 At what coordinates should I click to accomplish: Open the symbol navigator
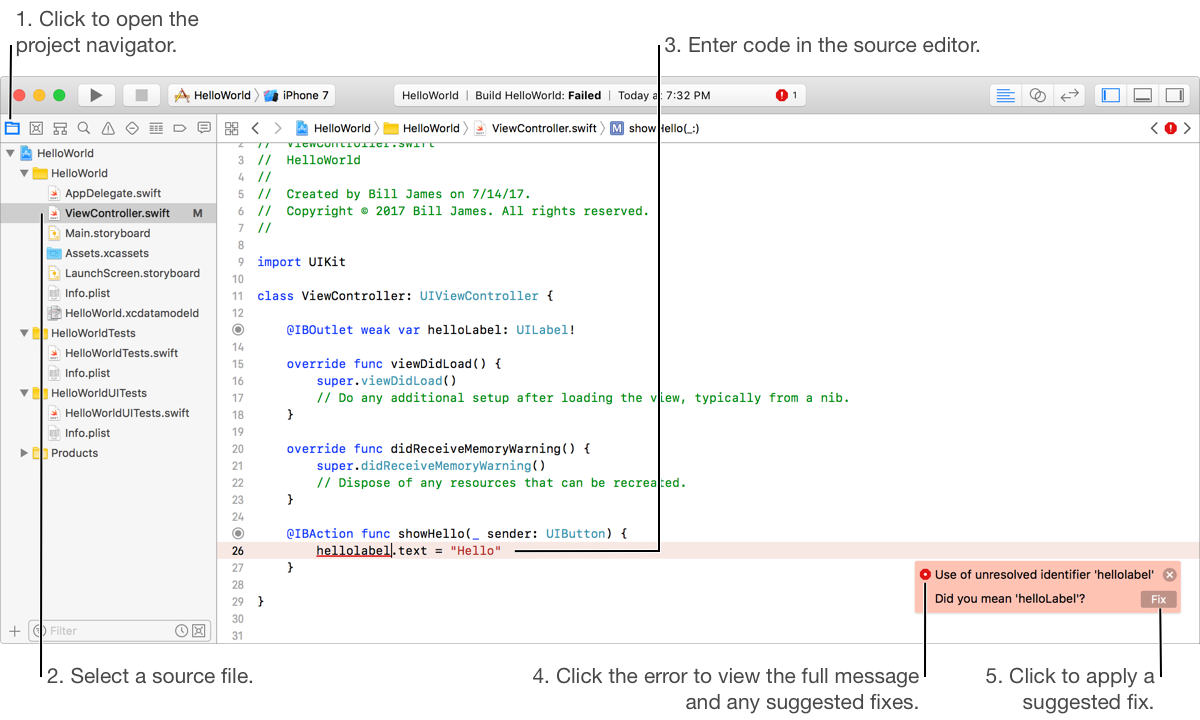tap(60, 128)
